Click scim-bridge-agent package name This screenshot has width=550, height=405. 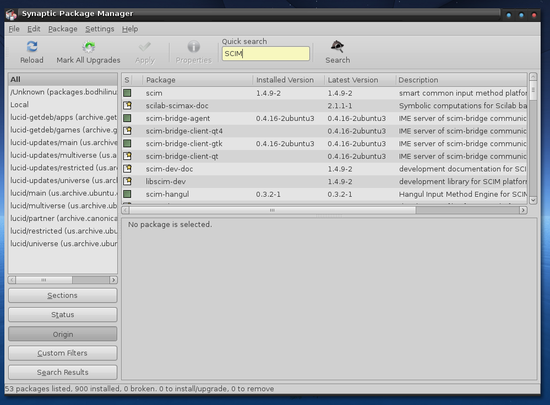tap(178, 118)
